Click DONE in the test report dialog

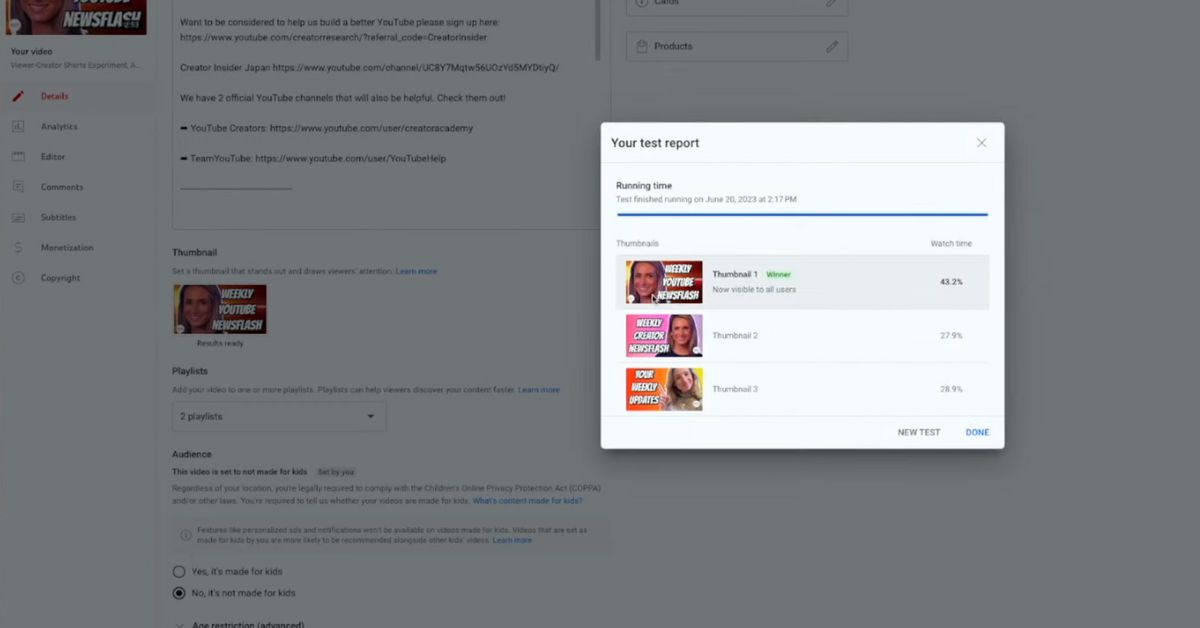[x=977, y=432]
